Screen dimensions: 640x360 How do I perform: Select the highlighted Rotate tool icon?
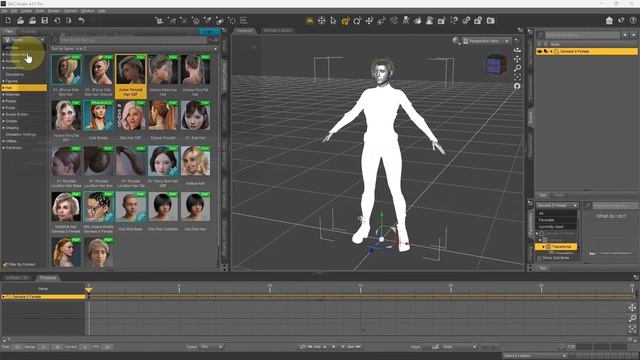[345, 20]
